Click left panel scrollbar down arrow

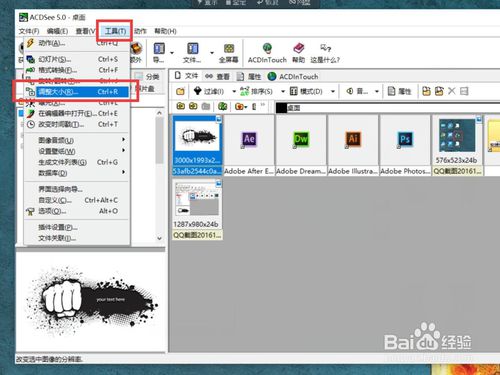159,238
